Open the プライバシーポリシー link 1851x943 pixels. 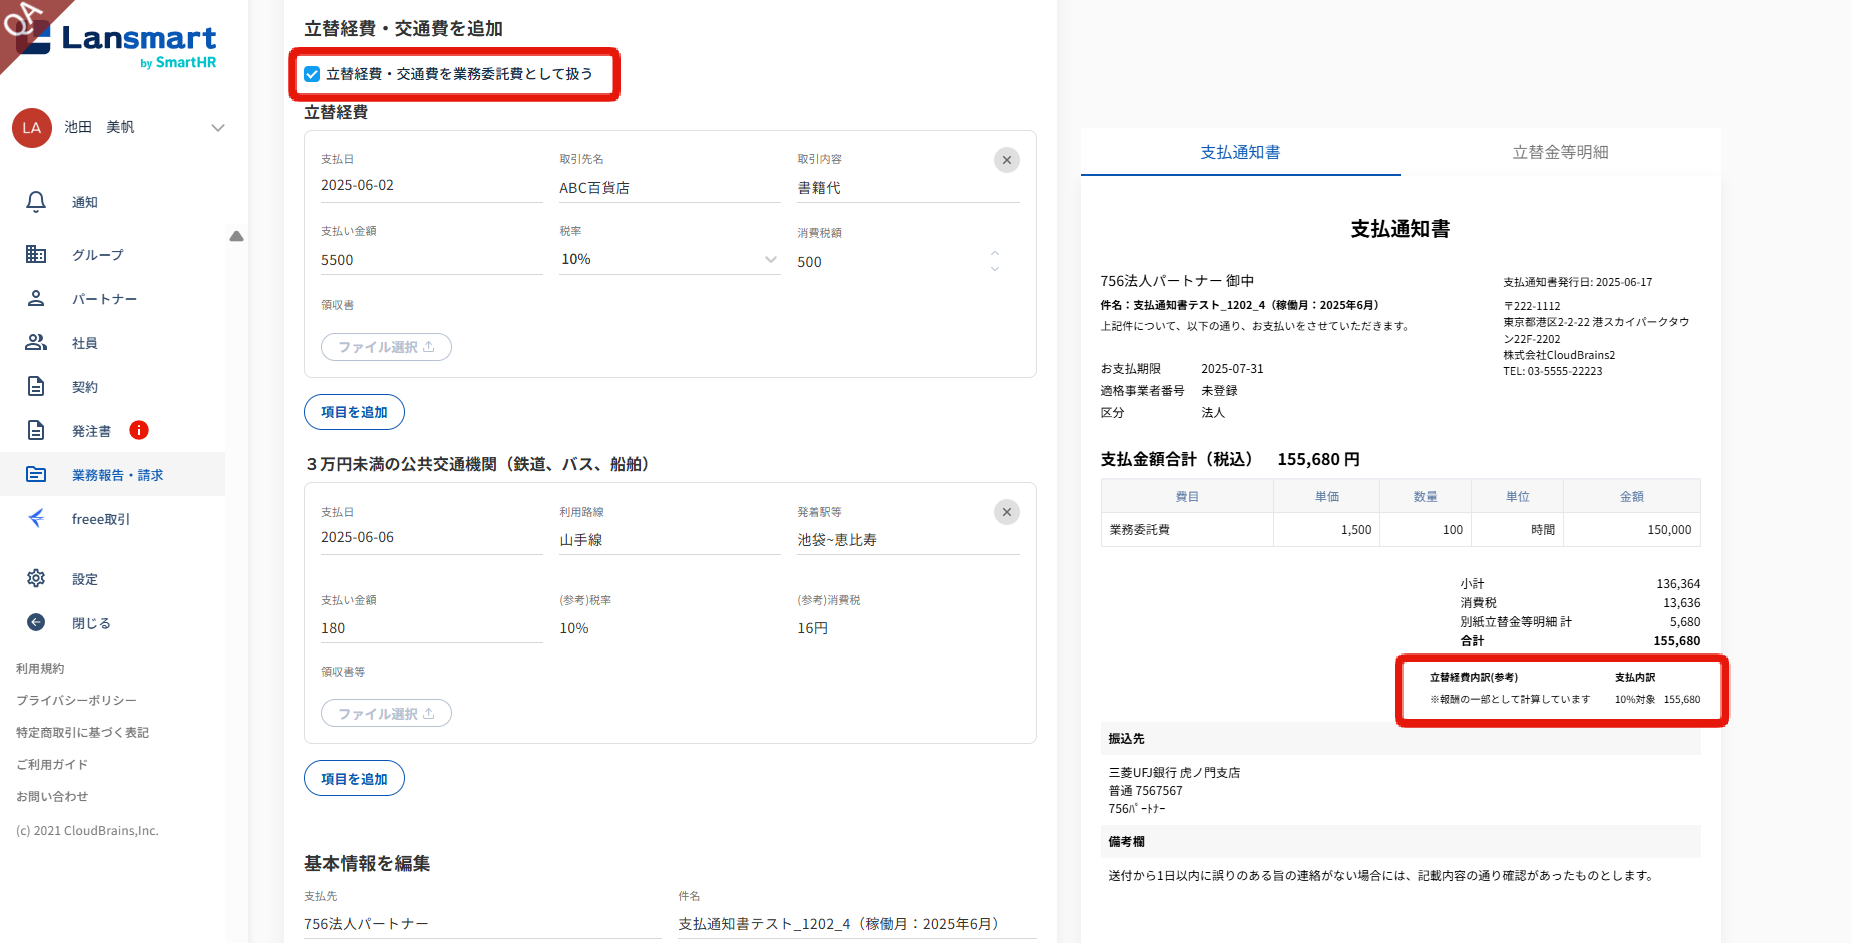[x=76, y=701]
